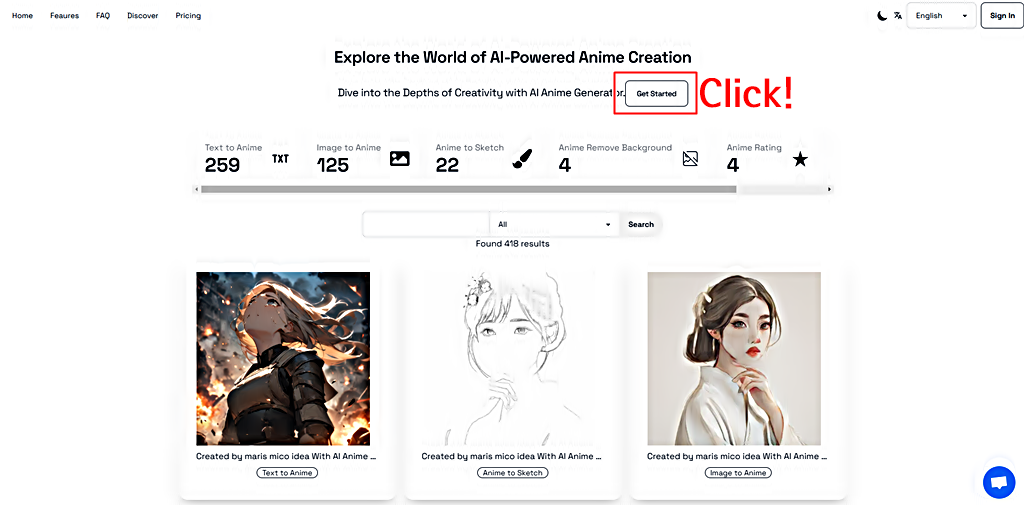Click the translate language icon
Image resolution: width=1024 pixels, height=505 pixels.
point(898,16)
